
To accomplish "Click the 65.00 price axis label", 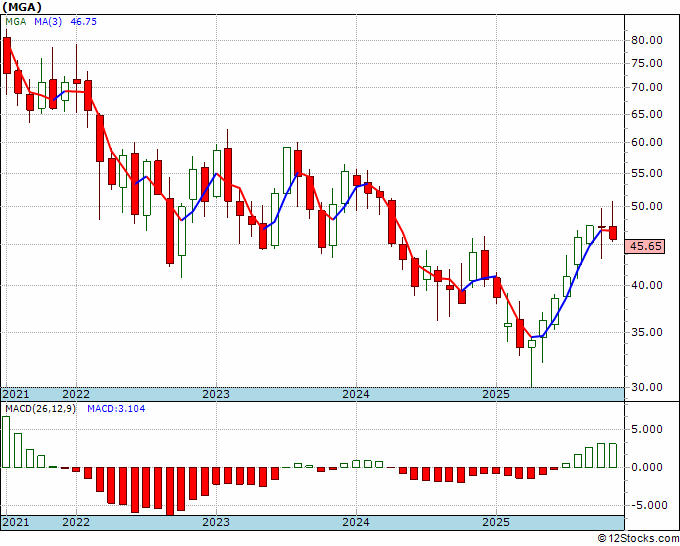I will (x=647, y=114).
